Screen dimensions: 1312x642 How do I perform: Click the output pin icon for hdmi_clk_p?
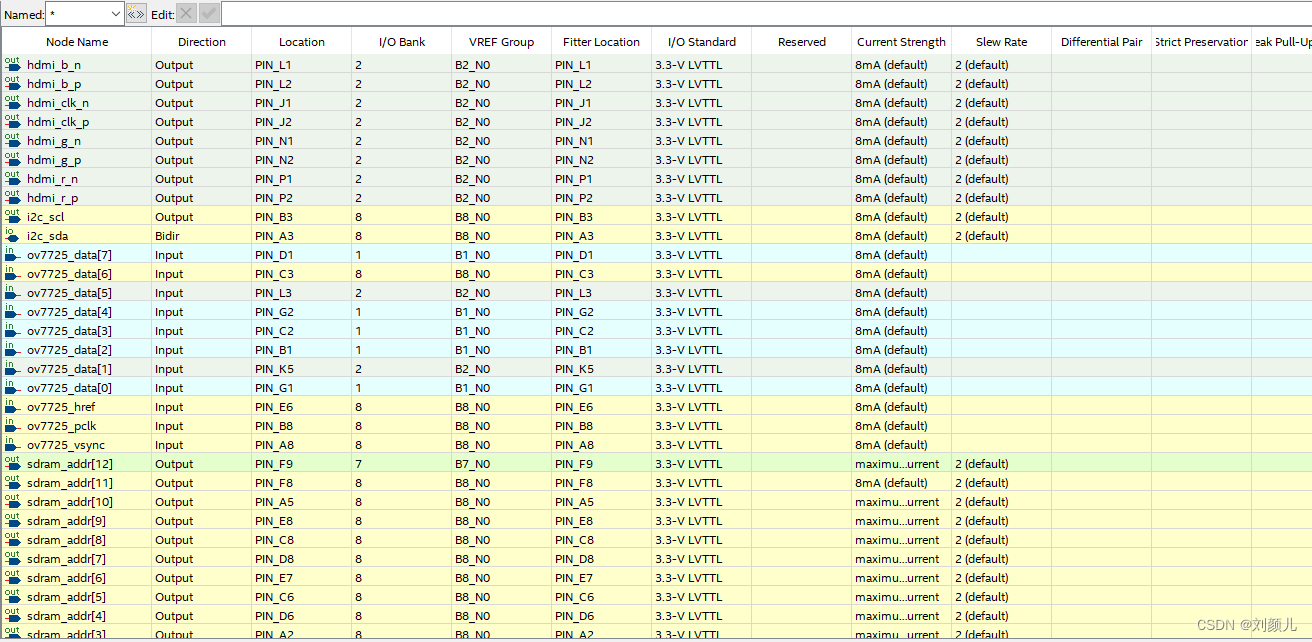pyautogui.click(x=12, y=122)
